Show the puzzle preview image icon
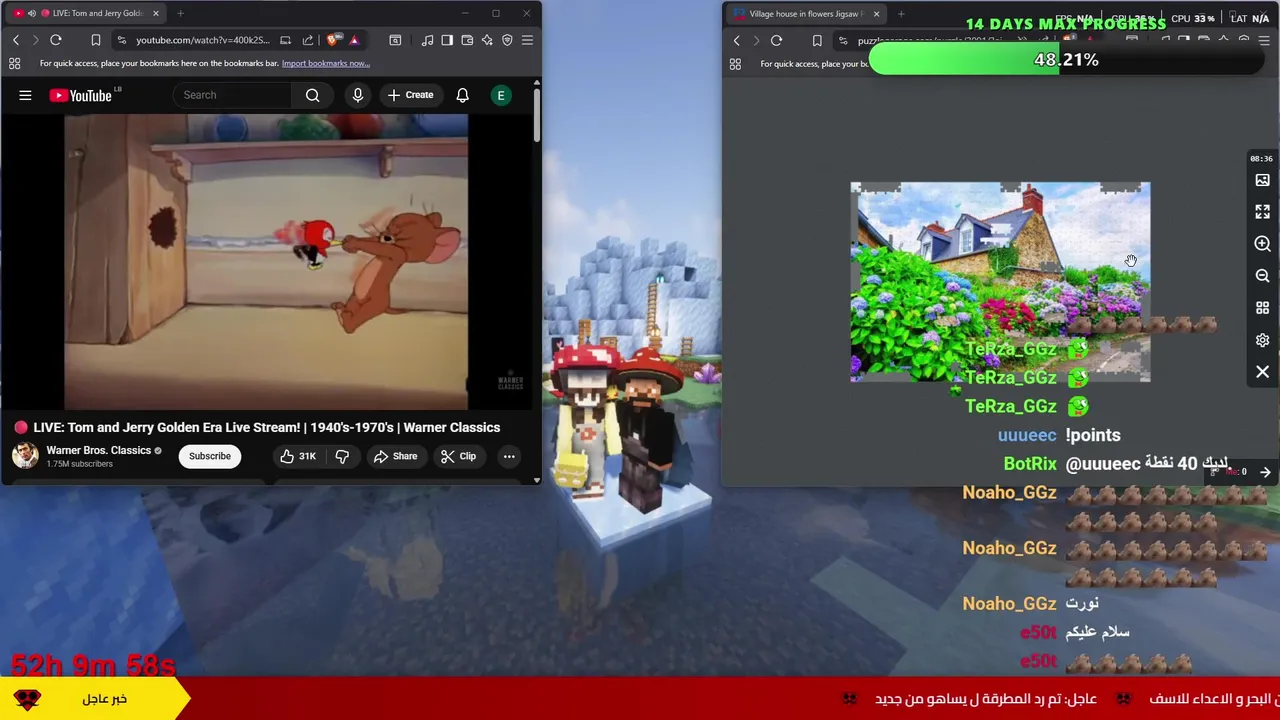The image size is (1280, 720). pyautogui.click(x=1262, y=180)
